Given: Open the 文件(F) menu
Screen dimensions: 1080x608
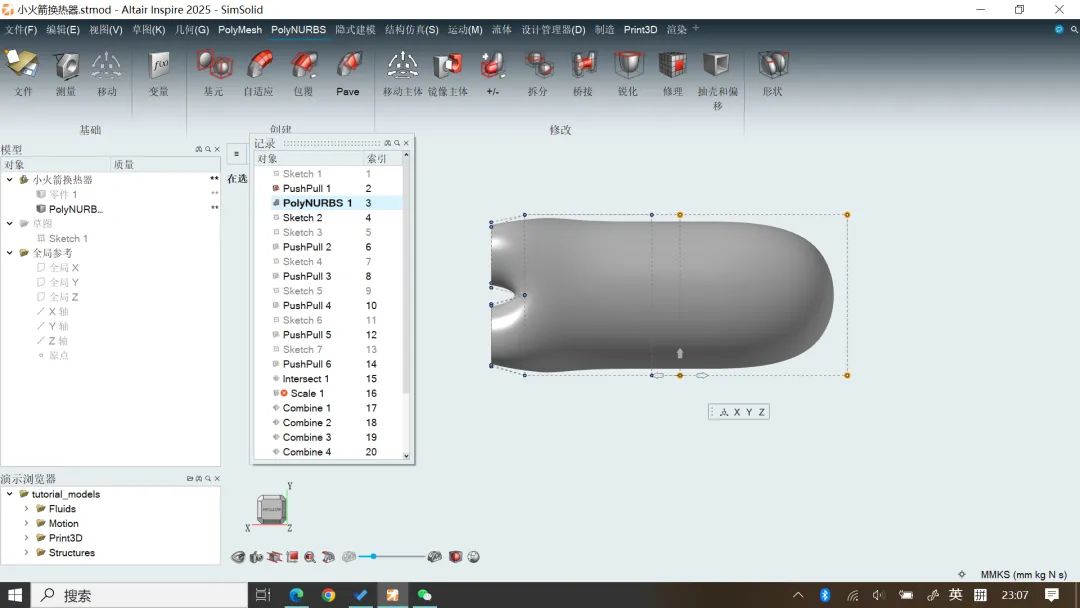Looking at the screenshot, I should (x=20, y=30).
